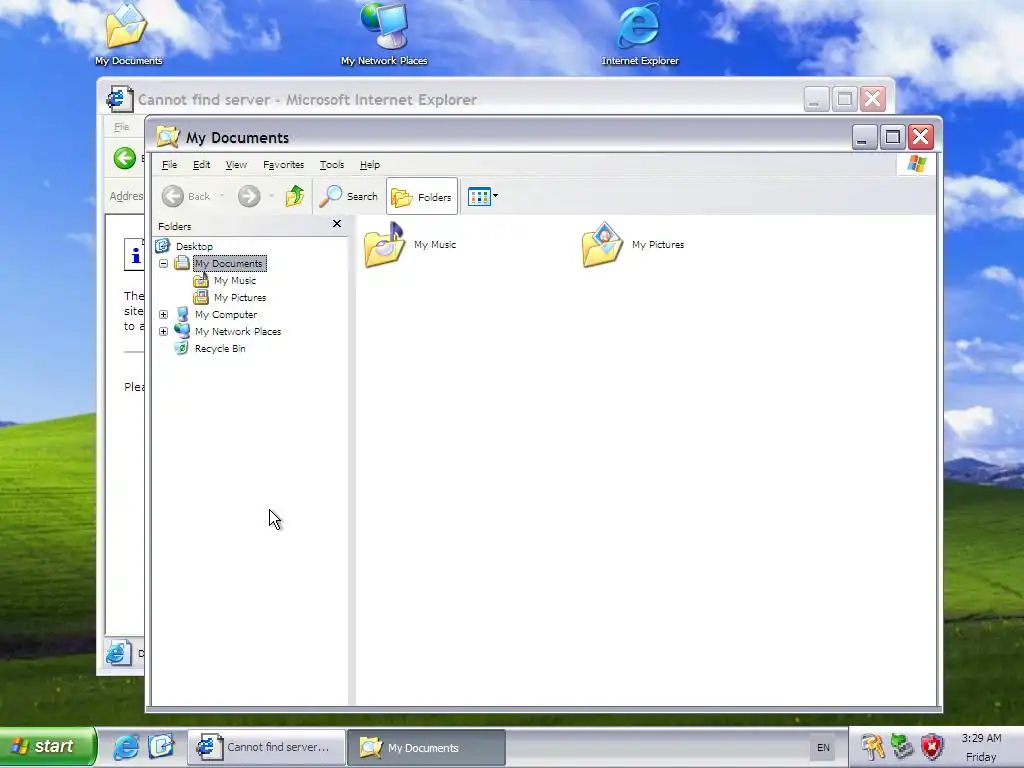Open the Back history dropdown arrow
The width and height of the screenshot is (1024, 768).
[222, 196]
